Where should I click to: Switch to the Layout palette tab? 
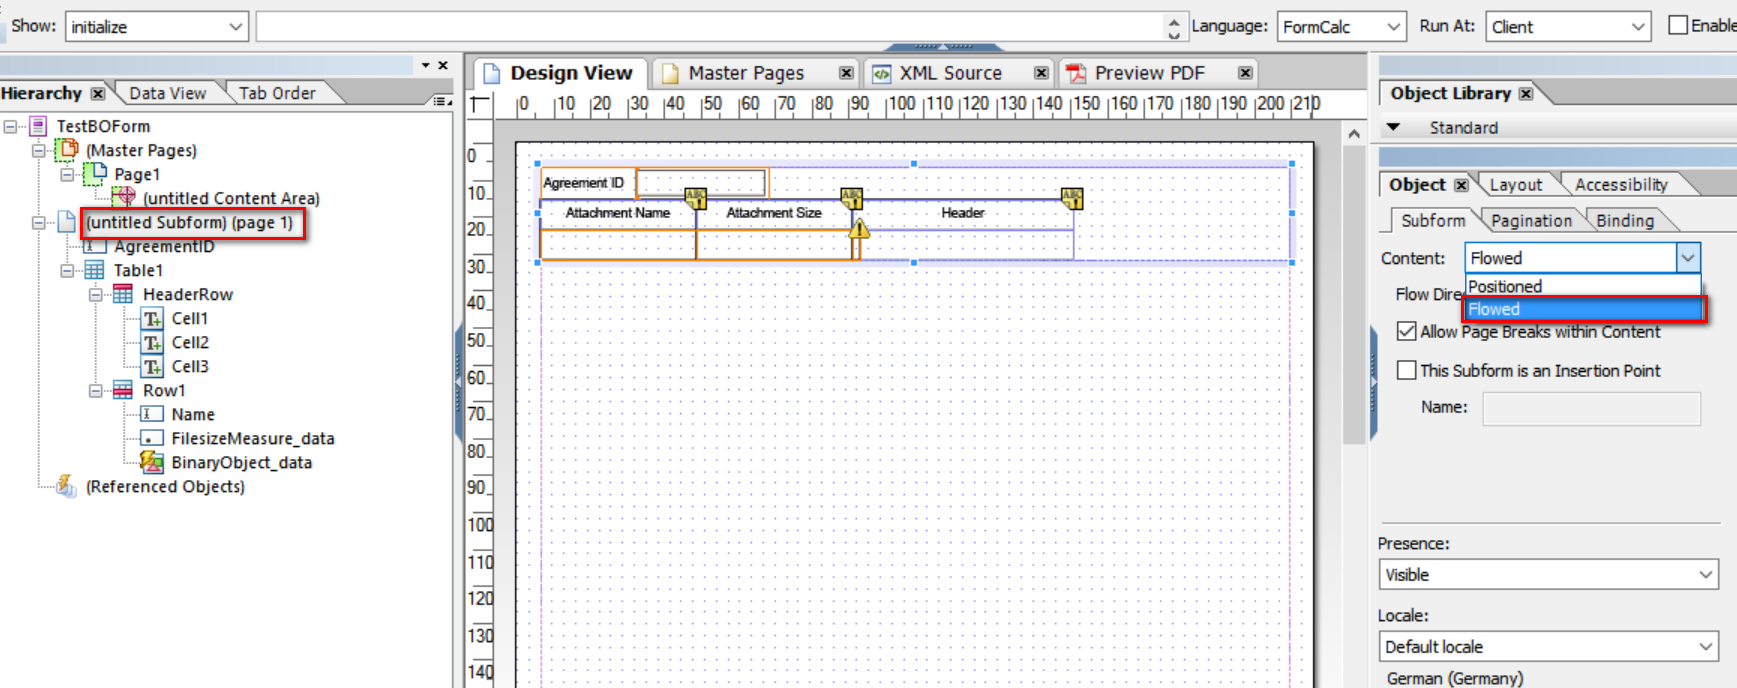(1516, 185)
